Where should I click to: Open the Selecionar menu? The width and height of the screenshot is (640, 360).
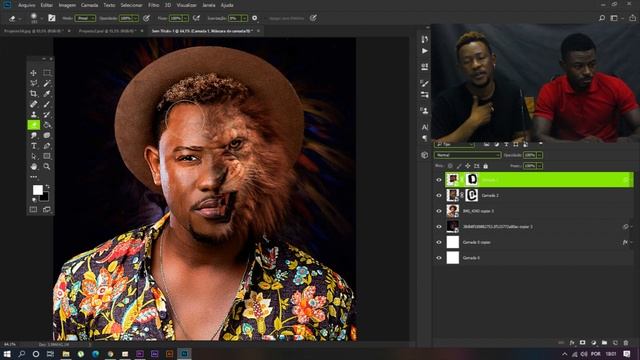tap(131, 5)
